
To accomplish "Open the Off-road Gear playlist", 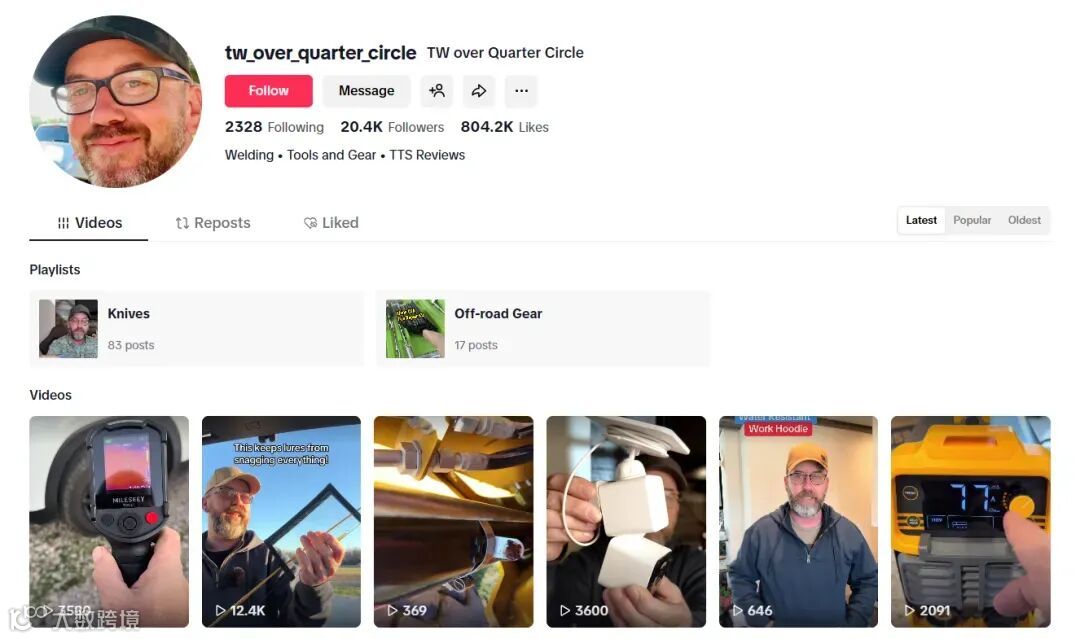I will (x=543, y=328).
